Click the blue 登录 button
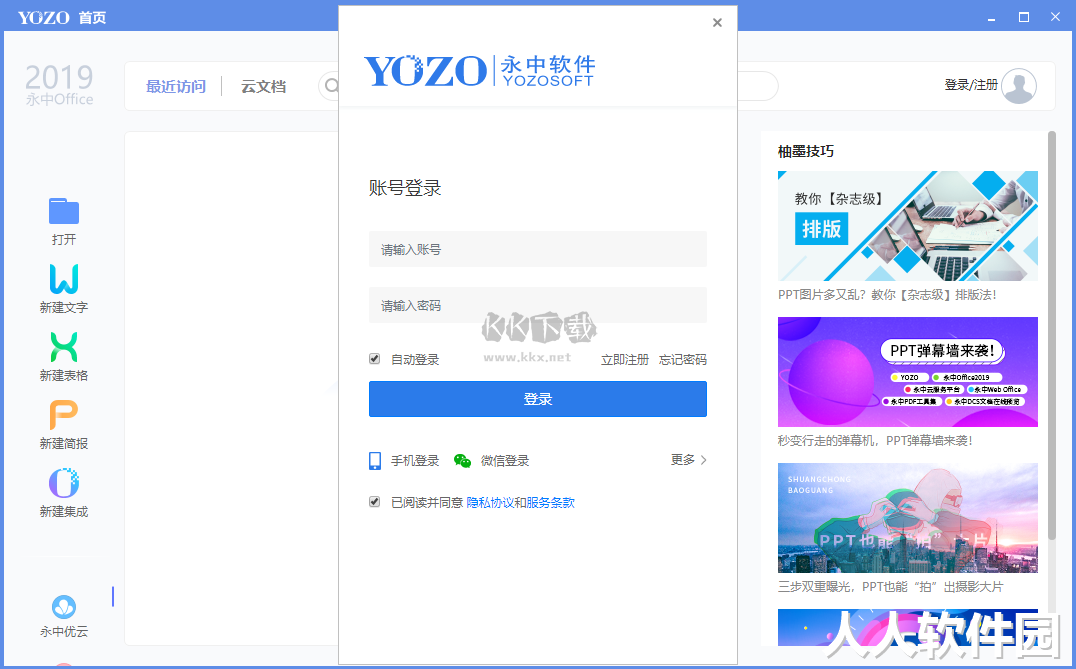 click(538, 399)
